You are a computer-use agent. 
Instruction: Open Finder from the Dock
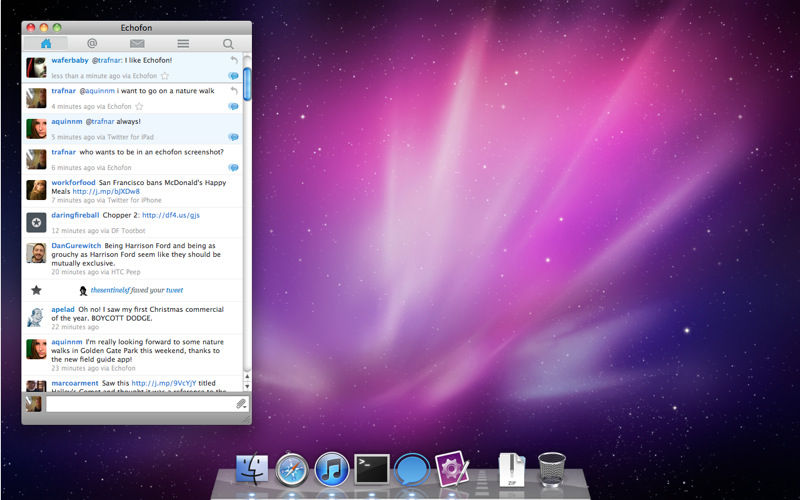(x=252, y=469)
